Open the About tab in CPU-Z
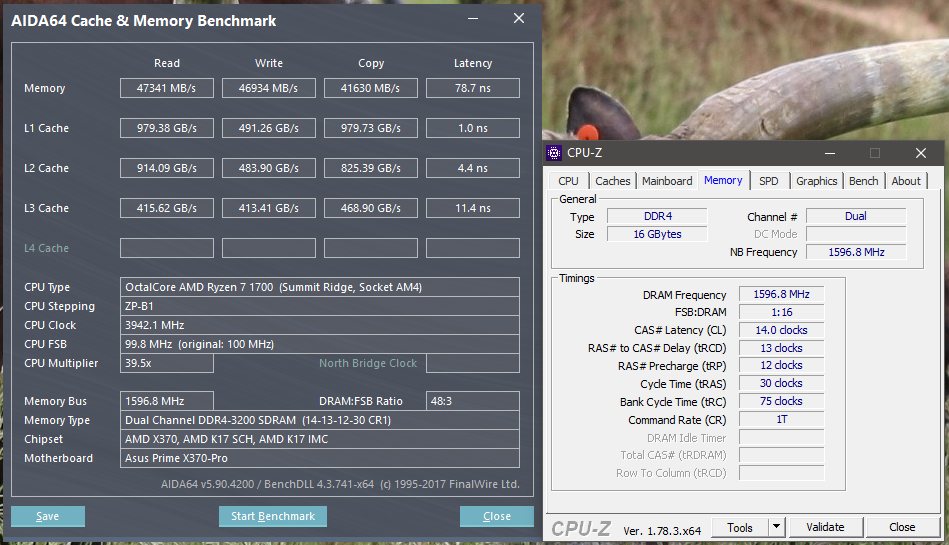 pyautogui.click(x=906, y=181)
